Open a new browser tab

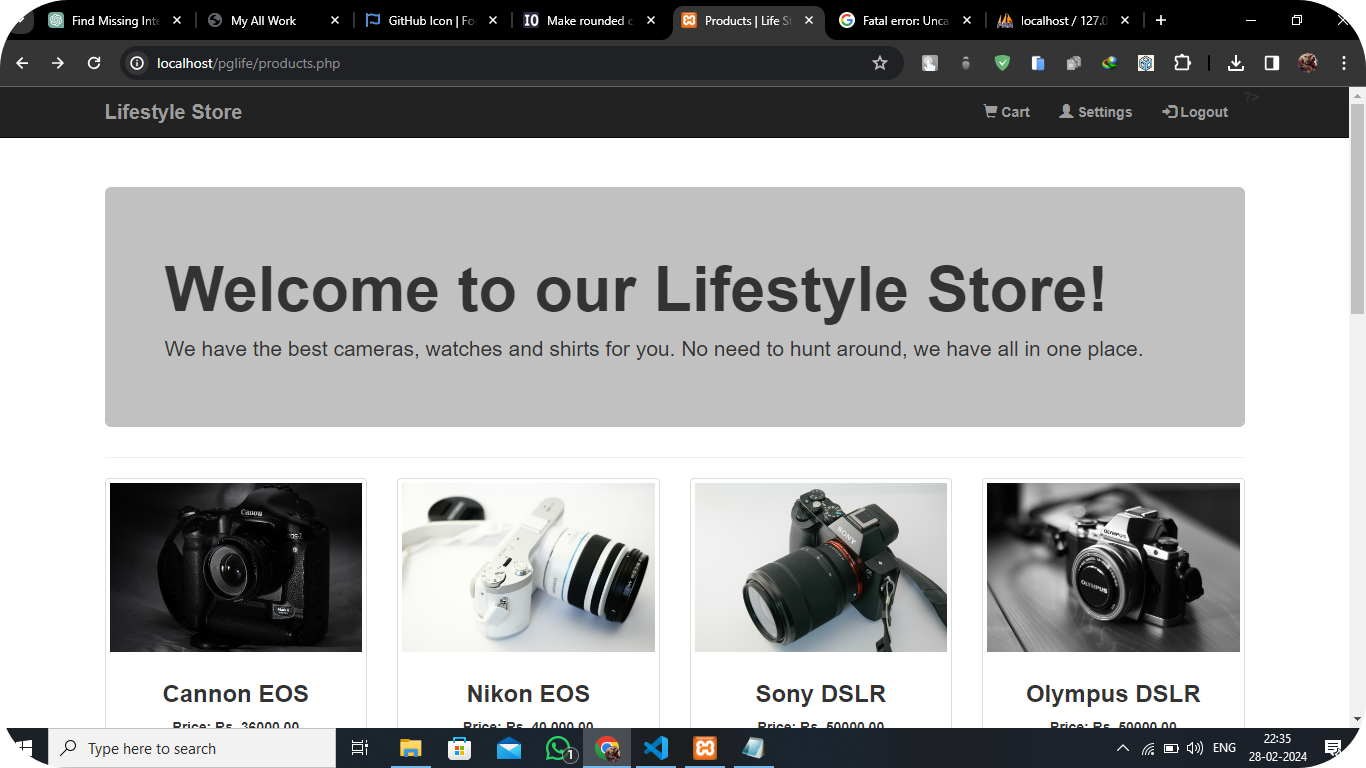[x=1160, y=20]
